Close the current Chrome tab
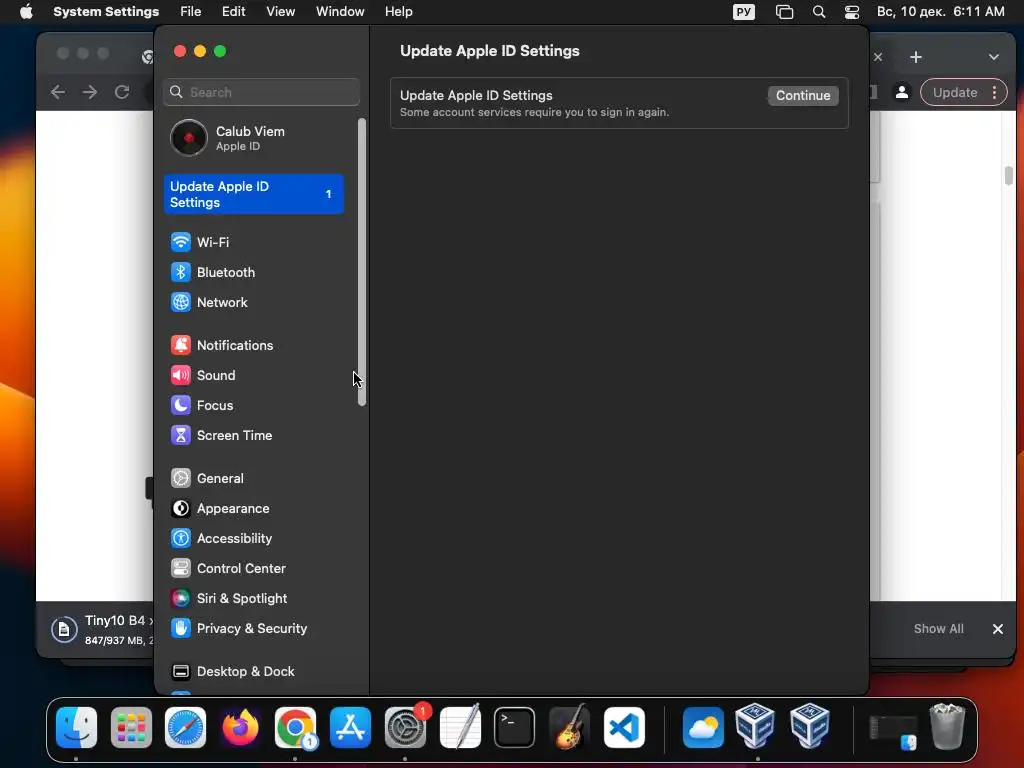This screenshot has height=768, width=1024. click(878, 57)
